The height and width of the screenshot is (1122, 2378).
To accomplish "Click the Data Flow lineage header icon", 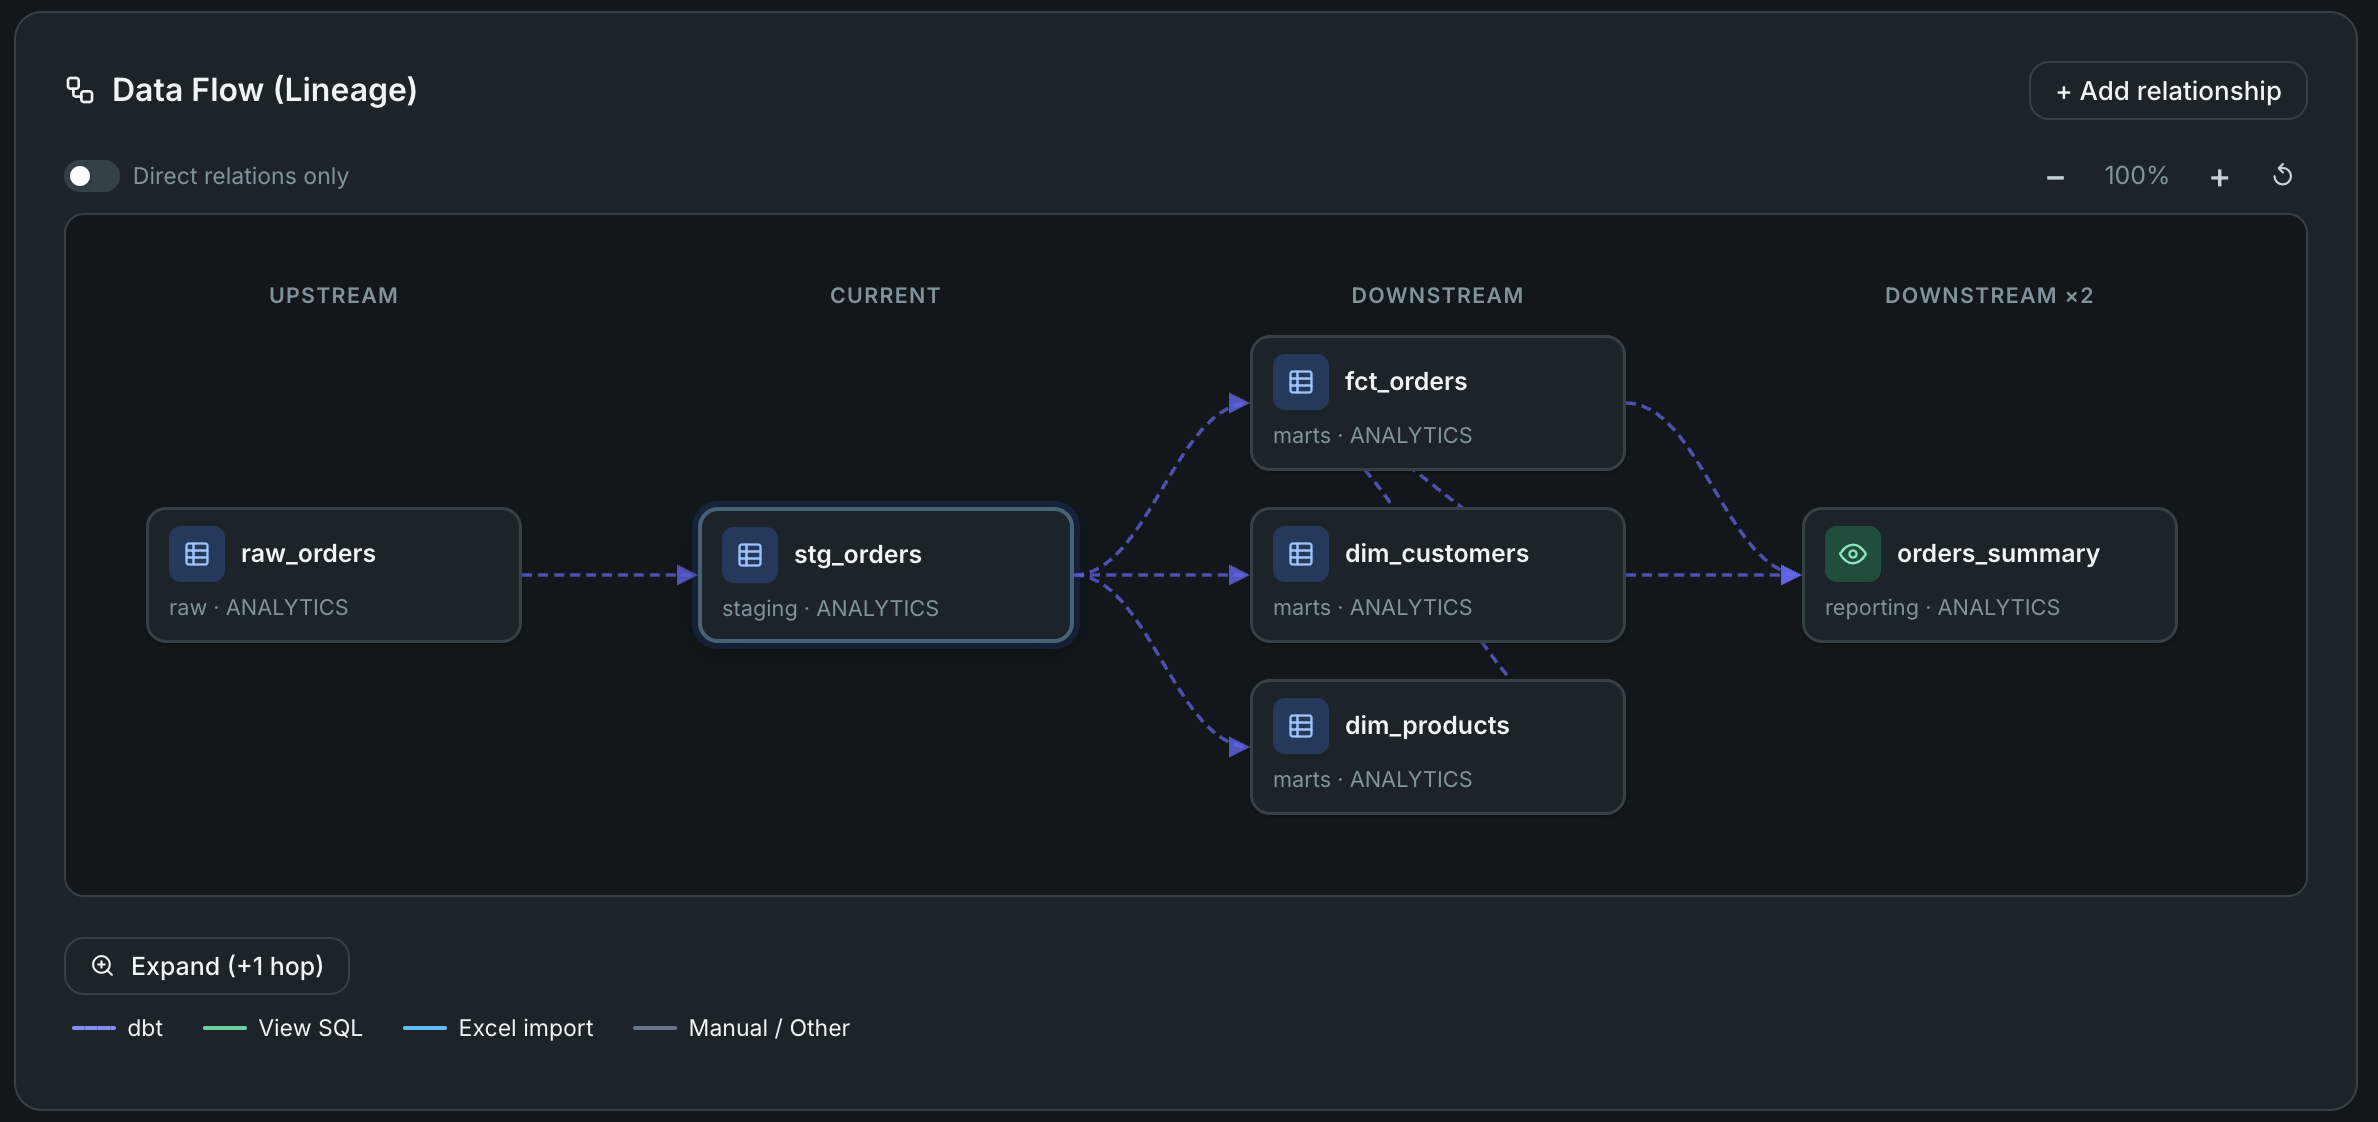I will 80,90.
